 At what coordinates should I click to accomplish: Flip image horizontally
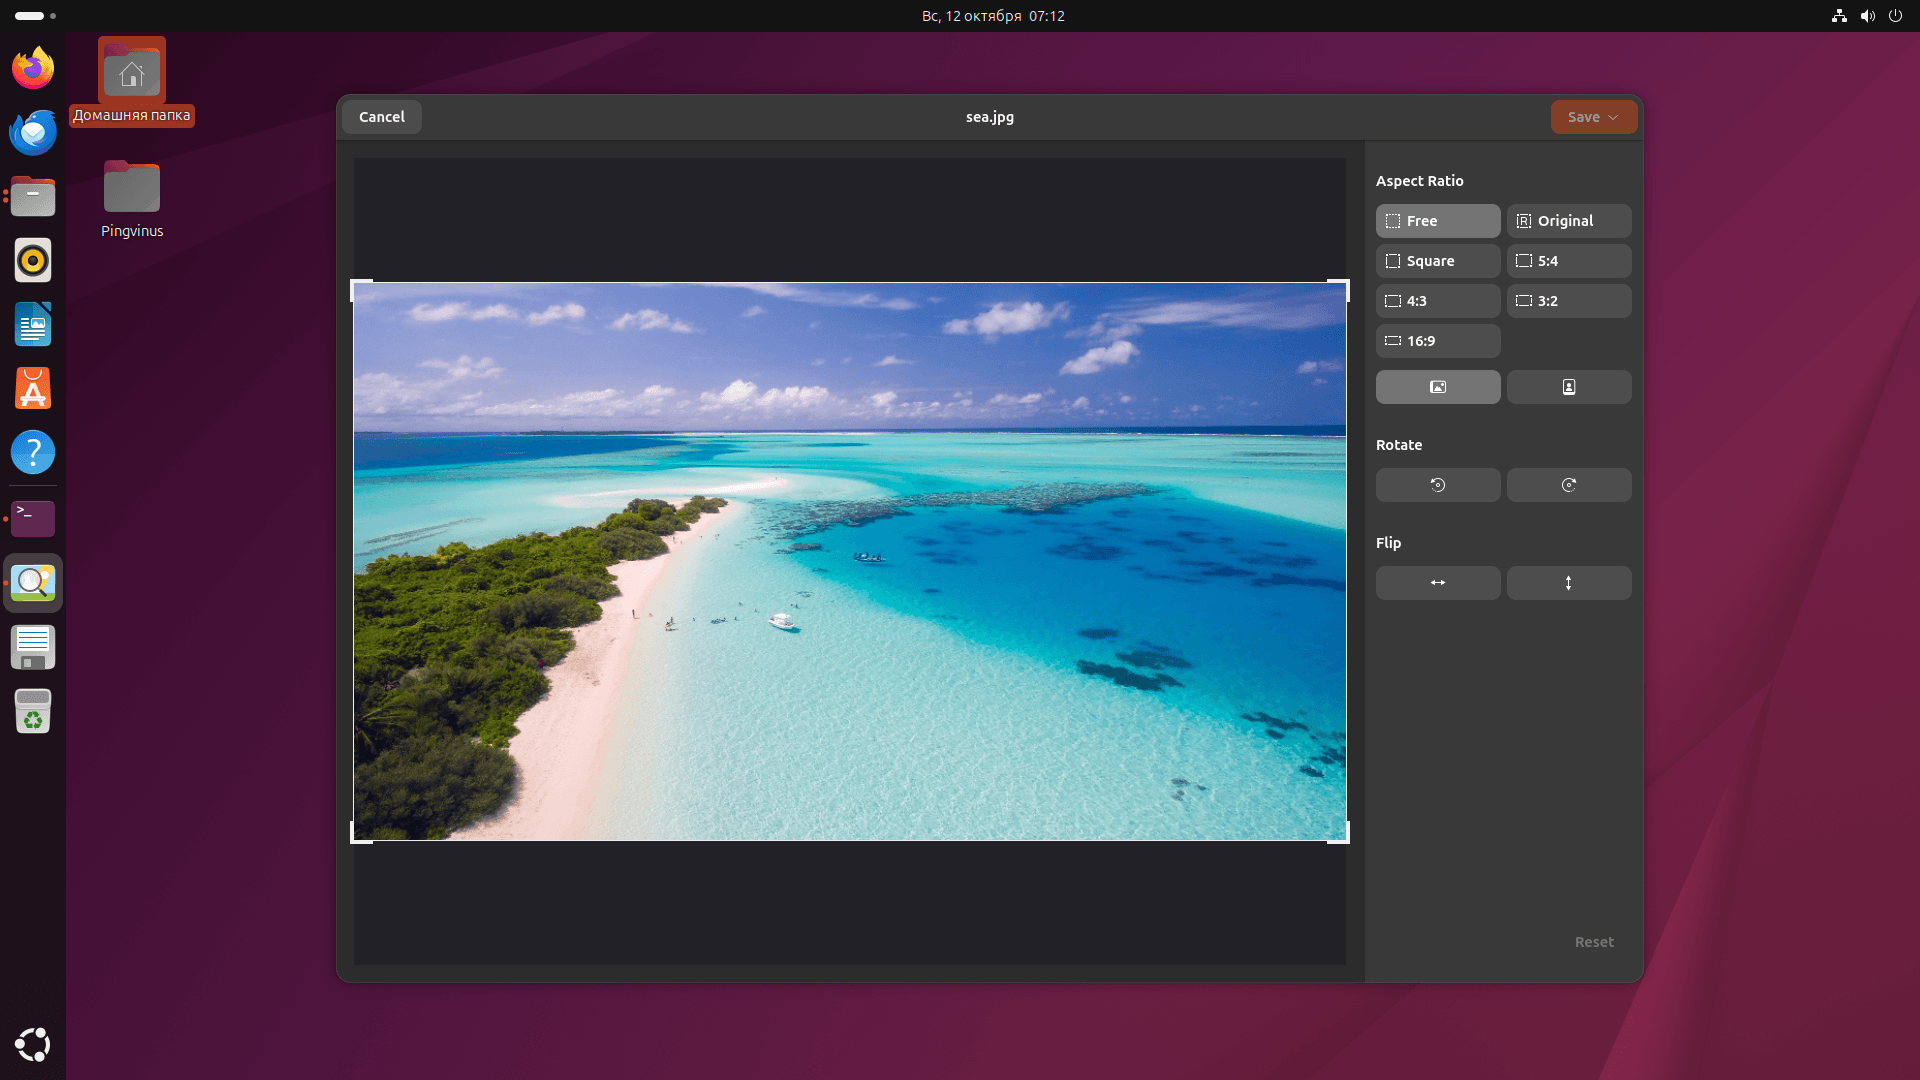click(x=1437, y=583)
